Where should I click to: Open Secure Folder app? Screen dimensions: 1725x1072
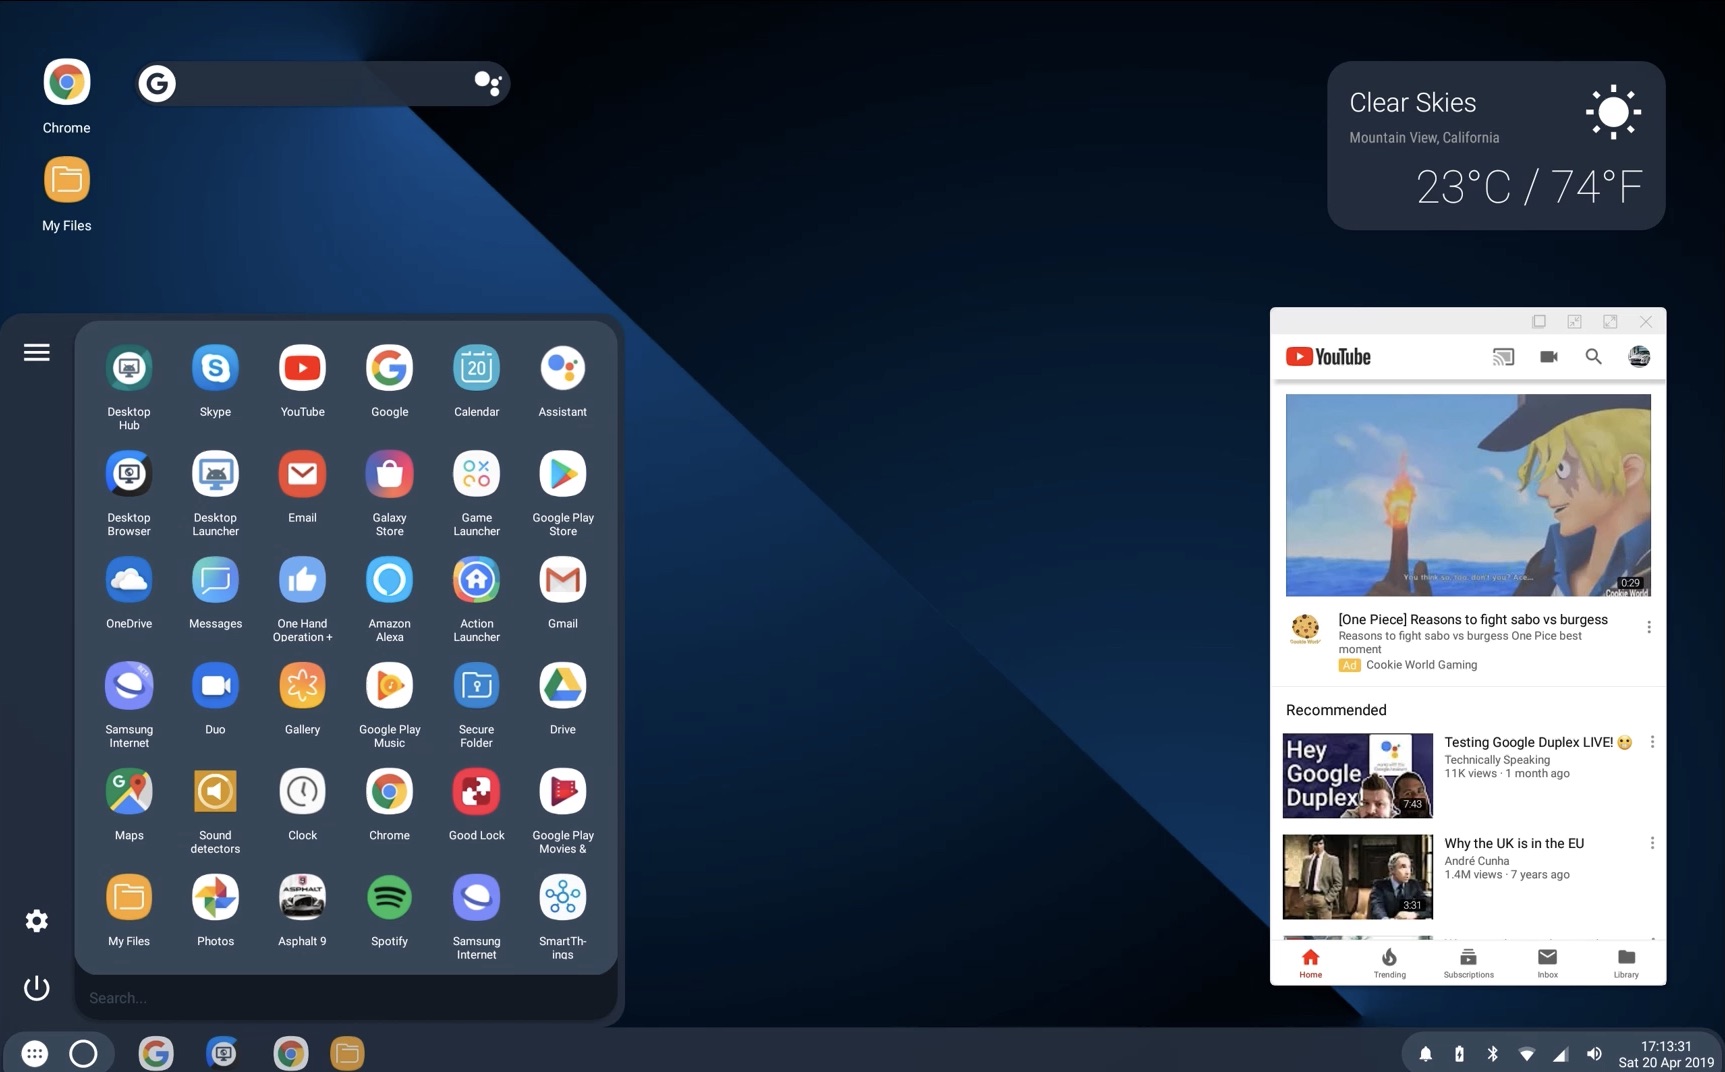(x=476, y=686)
